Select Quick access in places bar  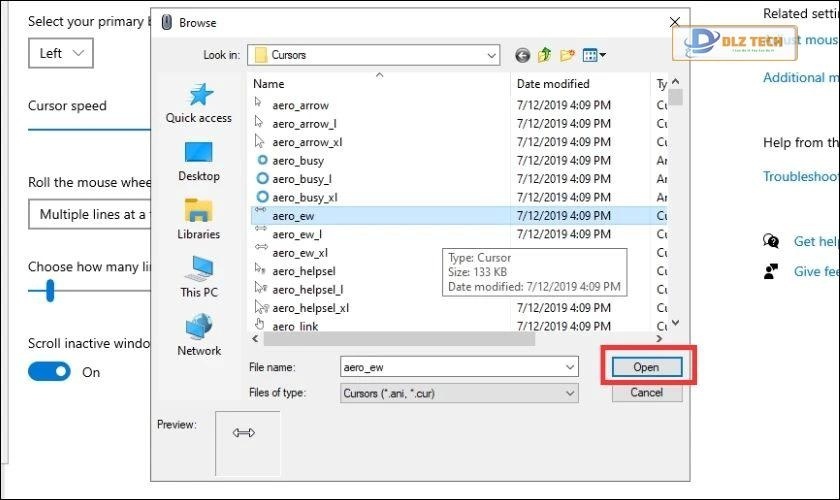tap(199, 104)
